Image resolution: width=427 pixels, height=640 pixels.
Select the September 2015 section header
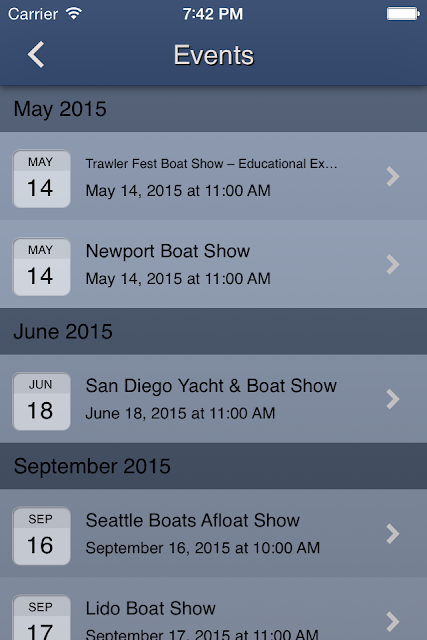(x=214, y=466)
